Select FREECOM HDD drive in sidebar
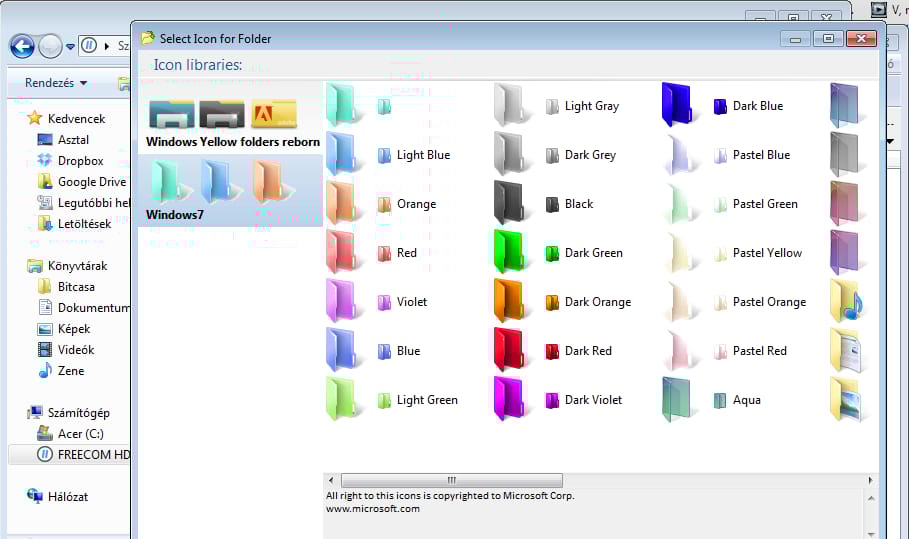This screenshot has width=909, height=539. [x=70, y=454]
